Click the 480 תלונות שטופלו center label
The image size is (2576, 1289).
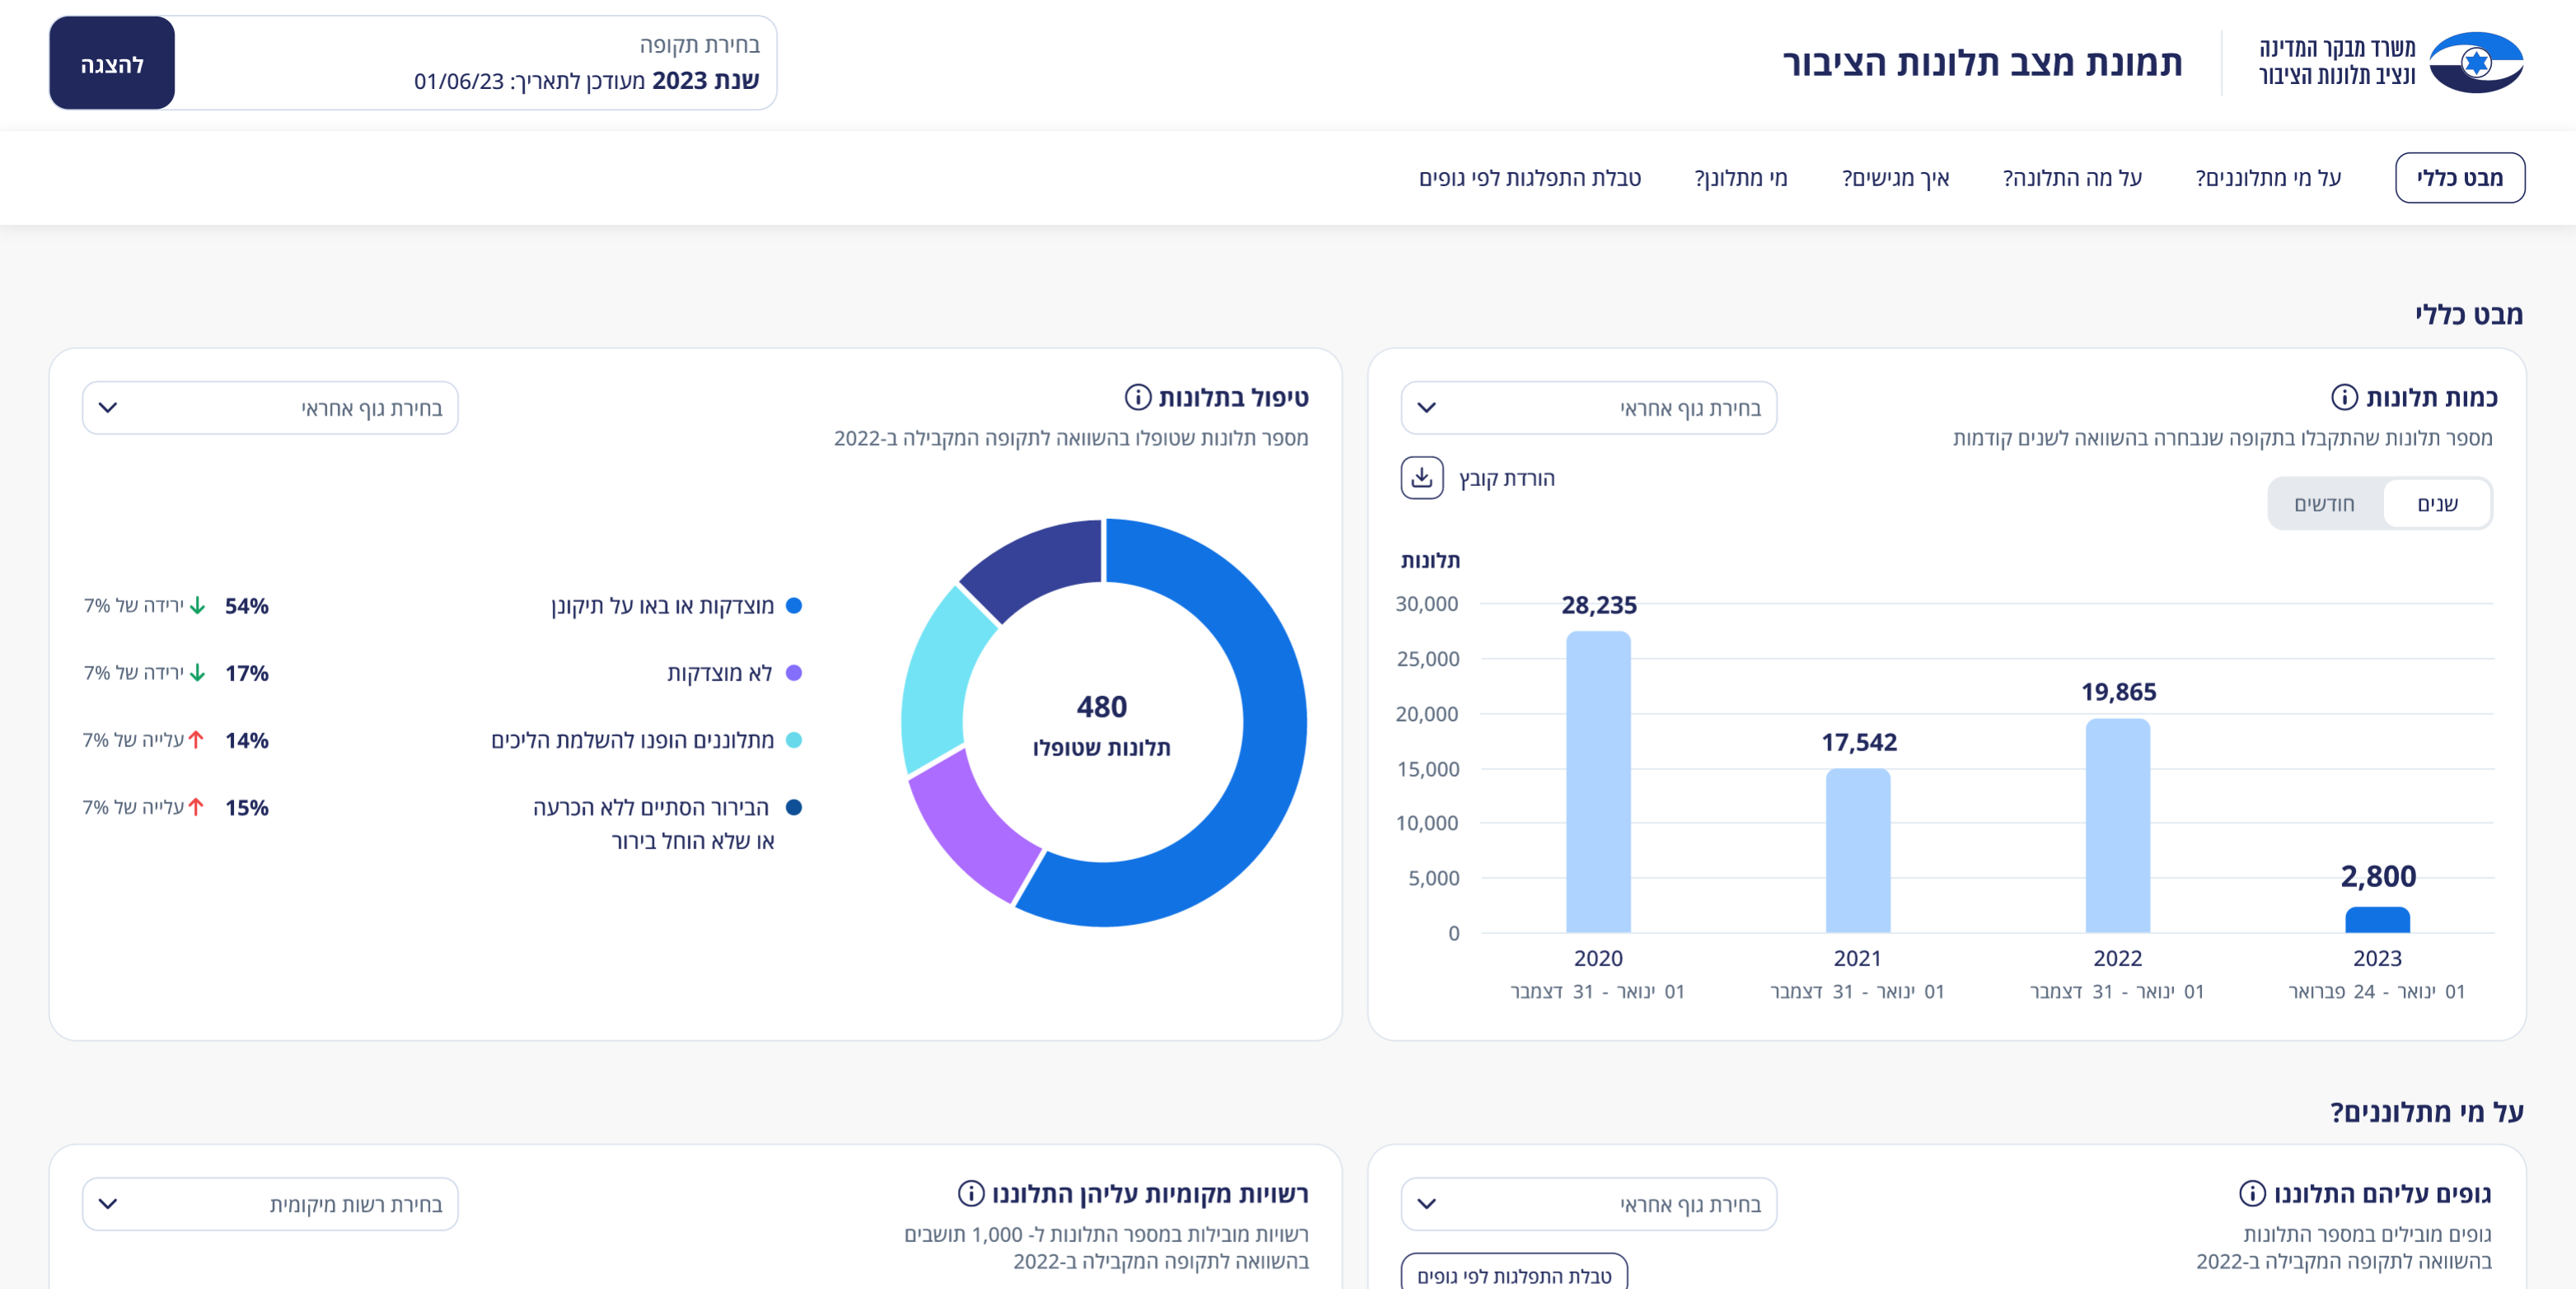[x=1101, y=725]
